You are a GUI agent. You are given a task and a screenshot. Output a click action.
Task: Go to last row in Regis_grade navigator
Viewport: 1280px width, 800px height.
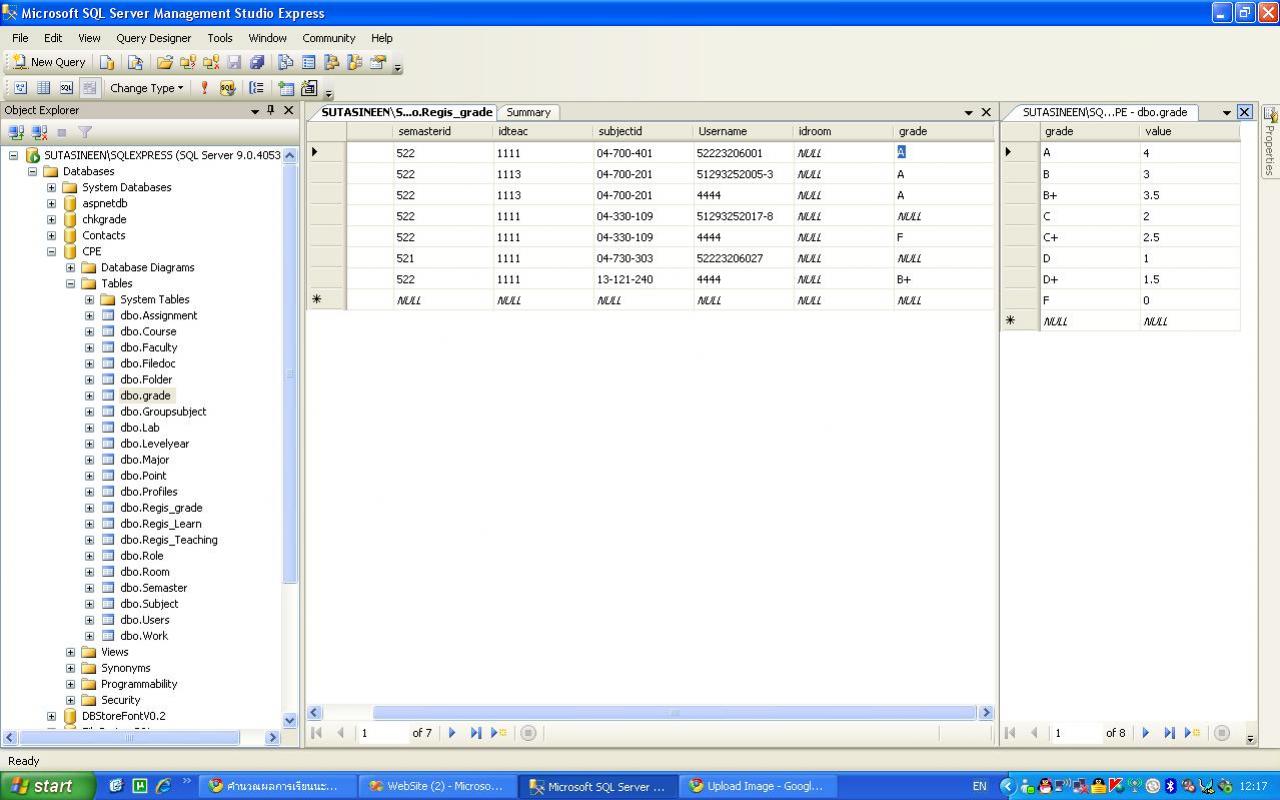point(476,733)
